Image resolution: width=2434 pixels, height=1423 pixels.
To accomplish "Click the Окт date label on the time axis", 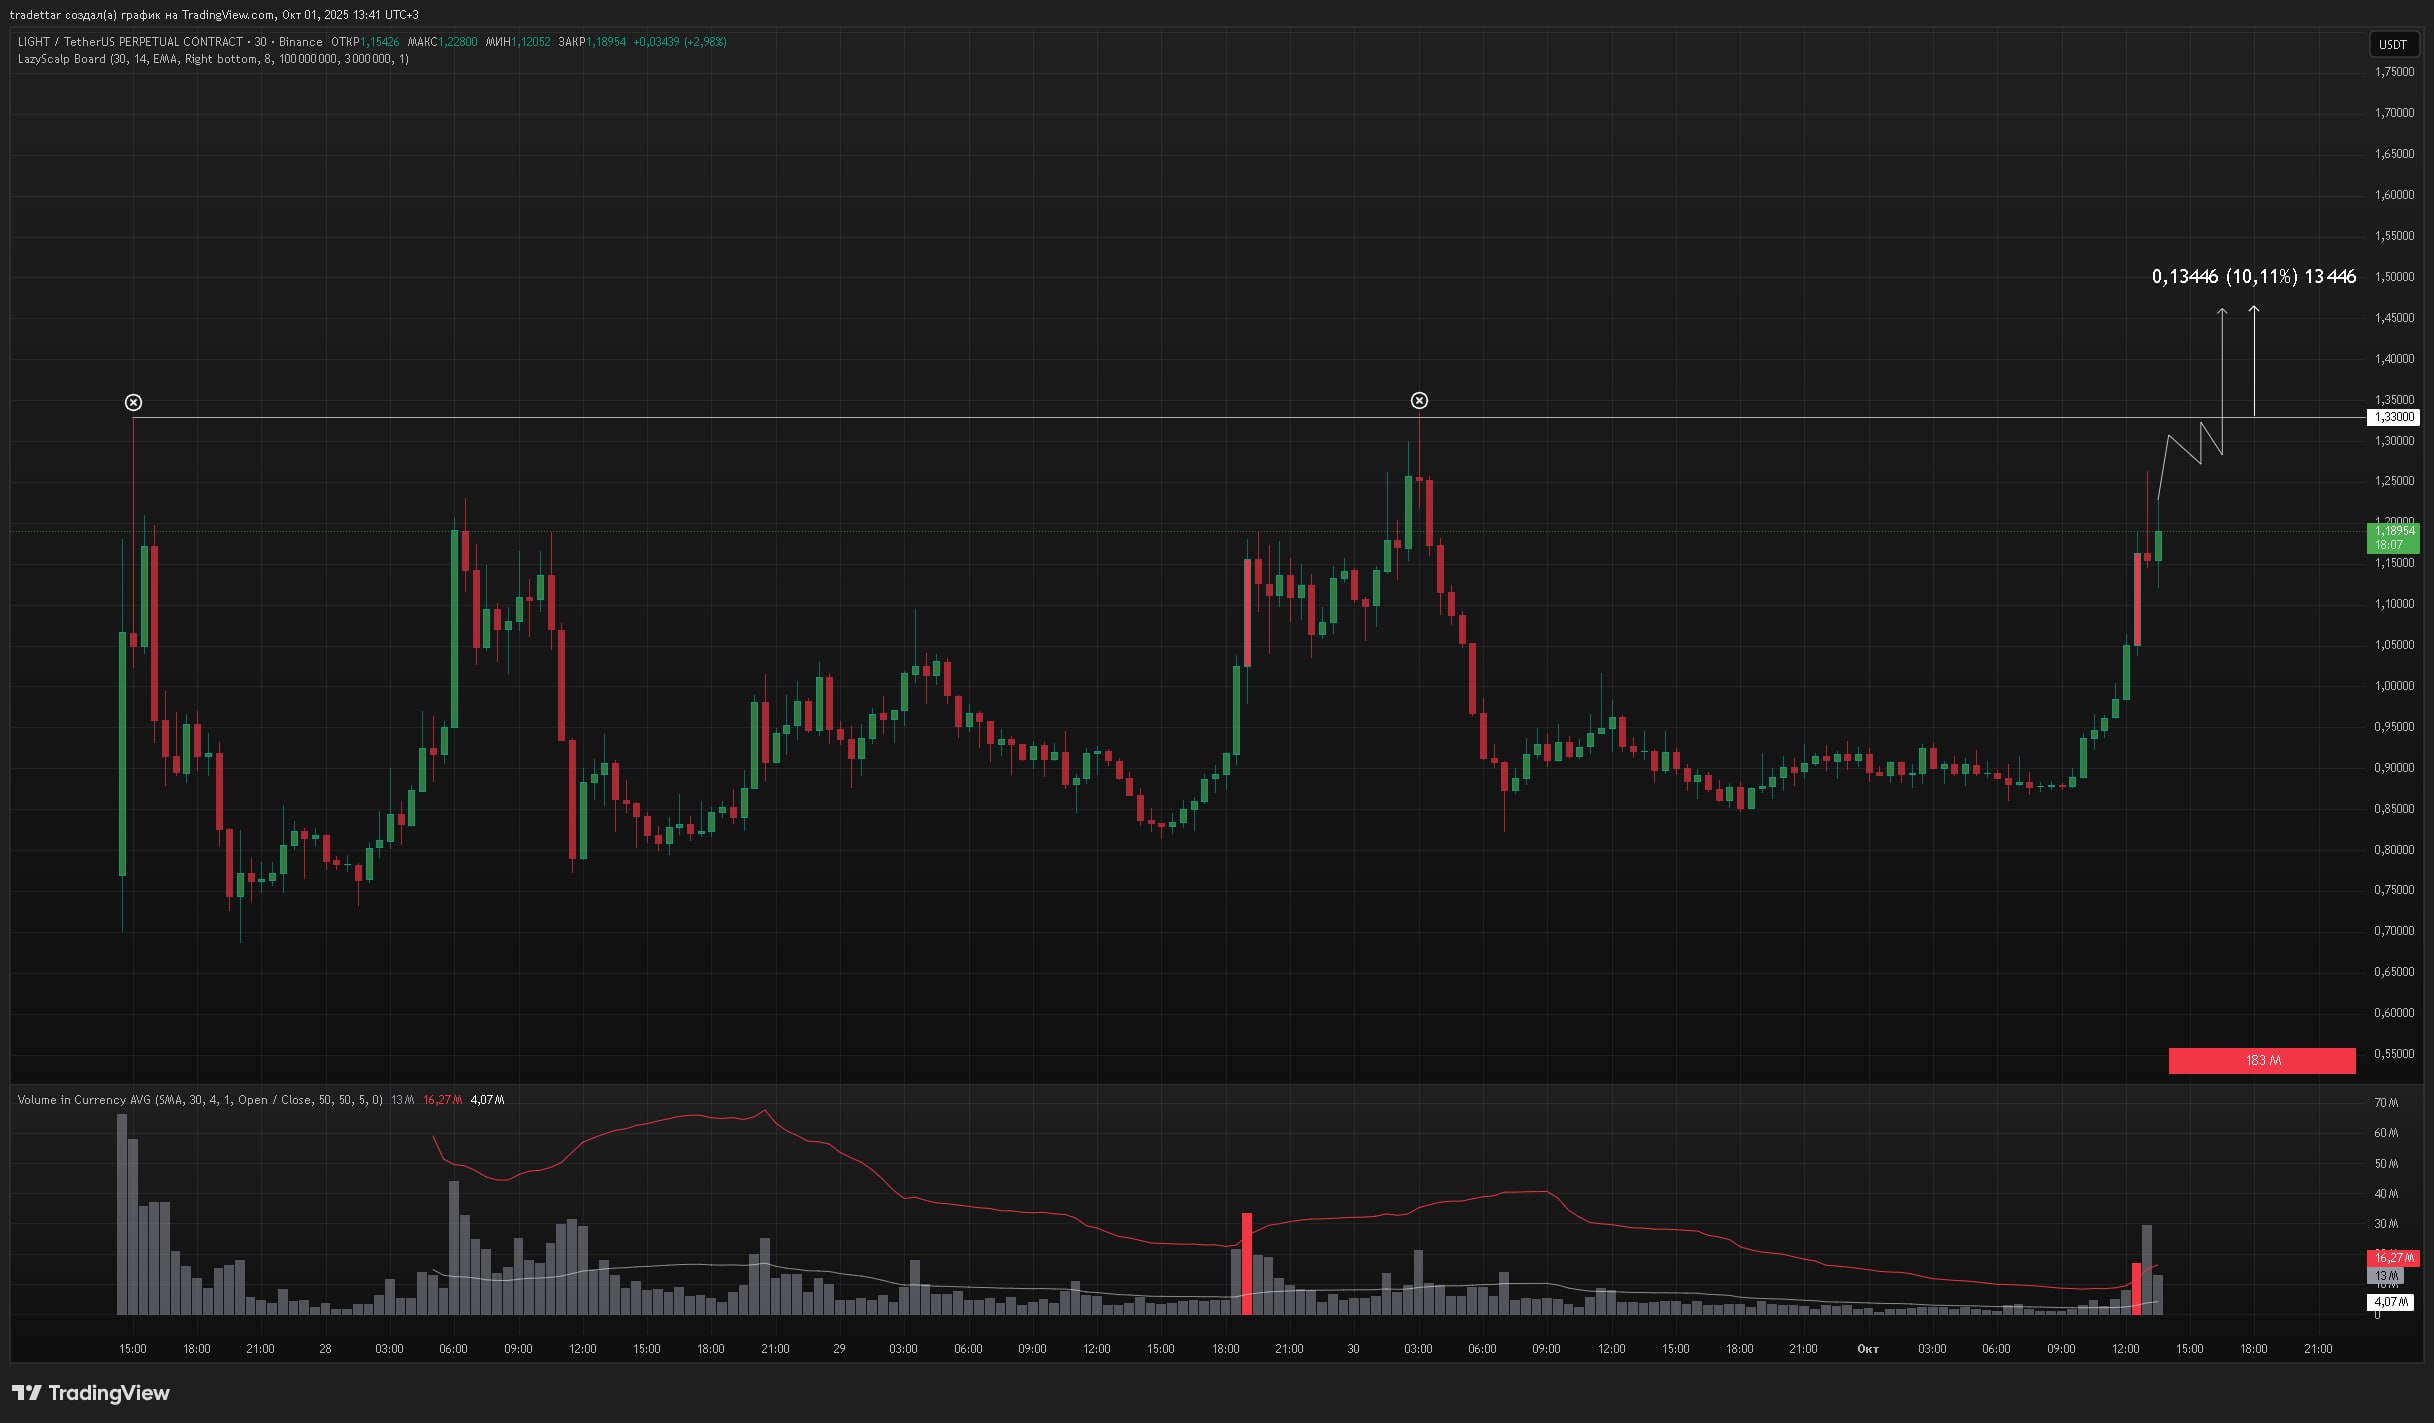I will (1867, 1349).
